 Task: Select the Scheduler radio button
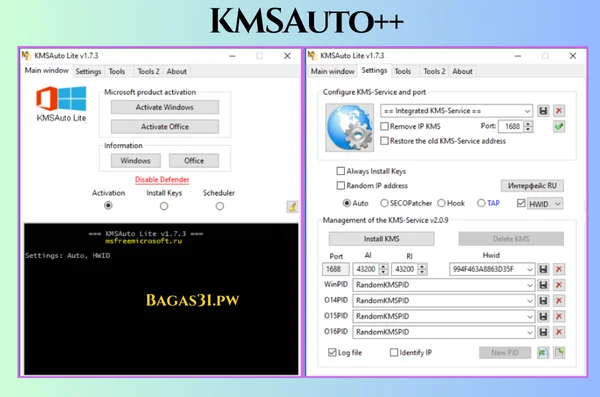click(219, 206)
